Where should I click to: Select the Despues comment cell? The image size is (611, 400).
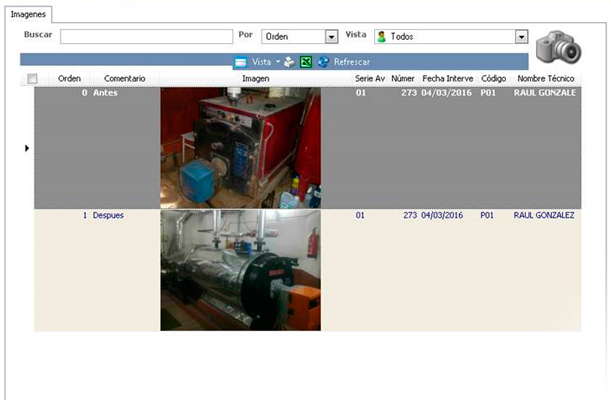pos(108,215)
